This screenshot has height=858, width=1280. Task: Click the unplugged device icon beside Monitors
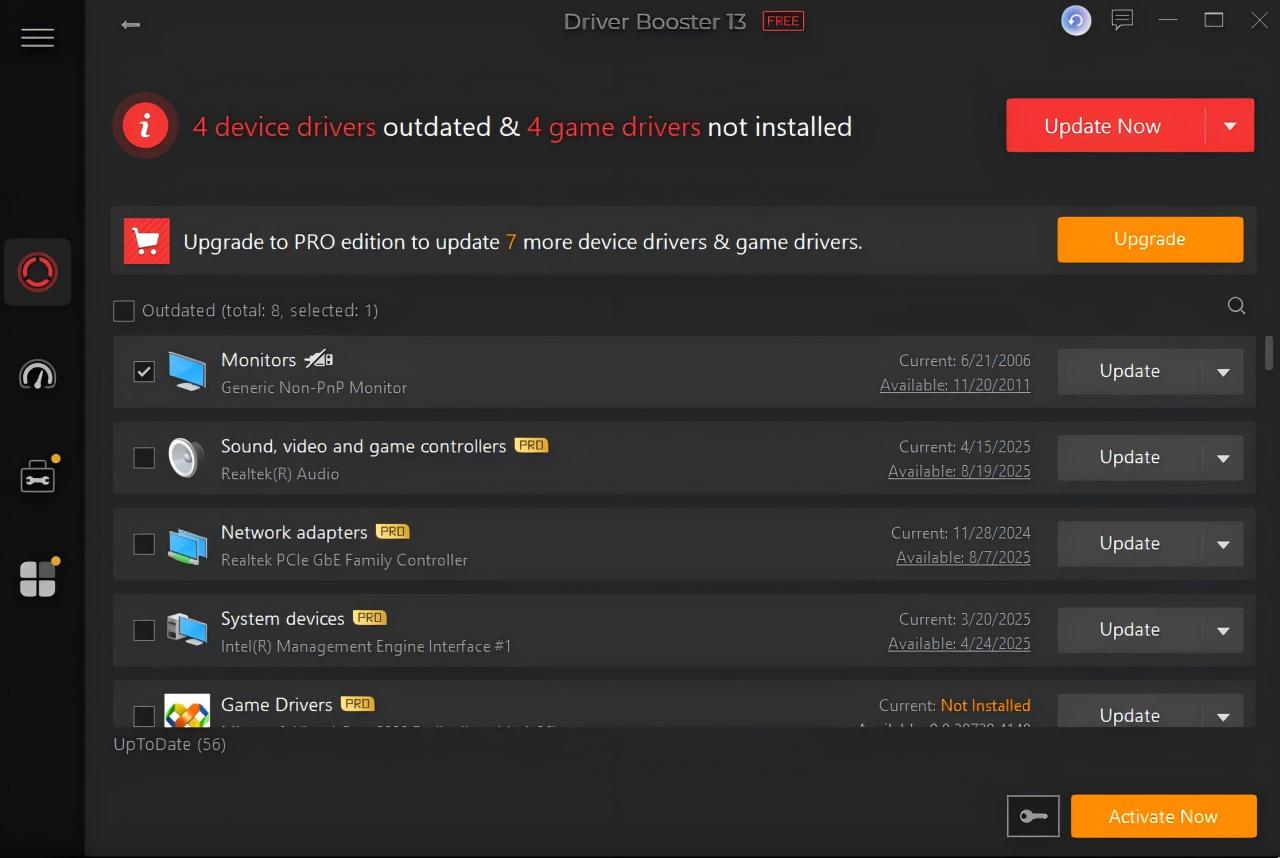point(319,359)
